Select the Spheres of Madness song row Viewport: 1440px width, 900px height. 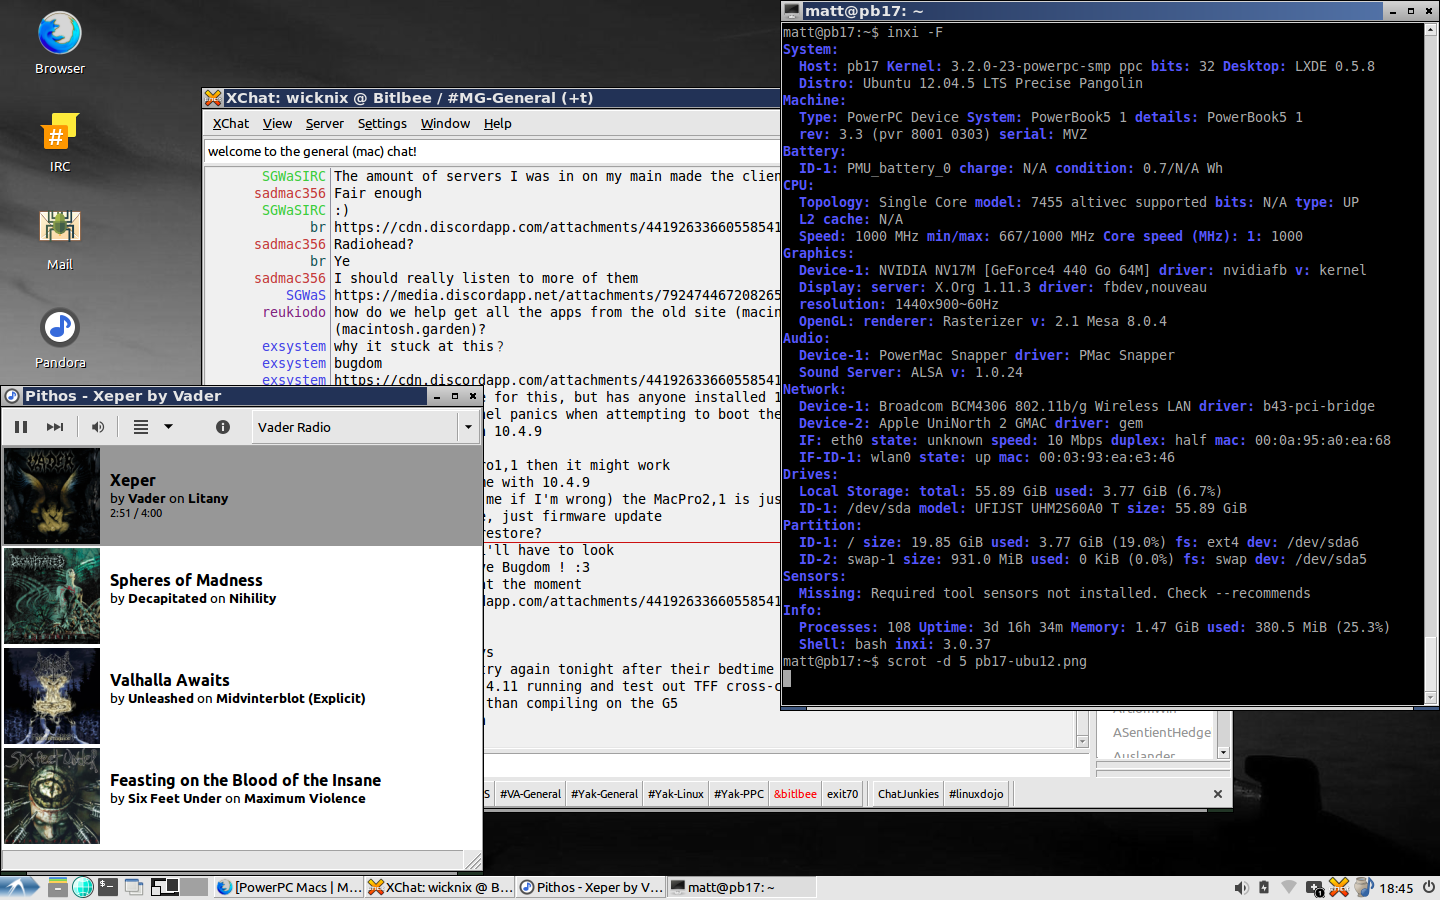[242, 596]
